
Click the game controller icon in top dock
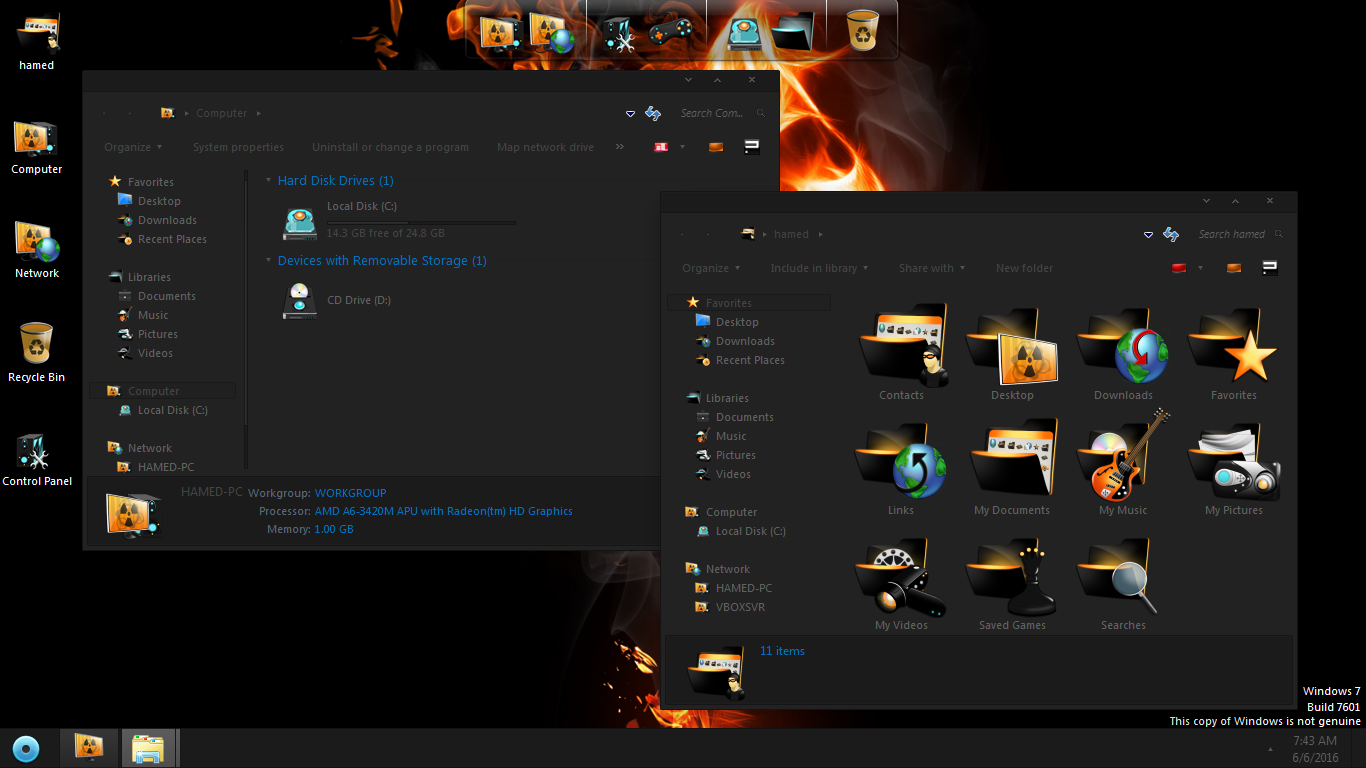[x=670, y=33]
